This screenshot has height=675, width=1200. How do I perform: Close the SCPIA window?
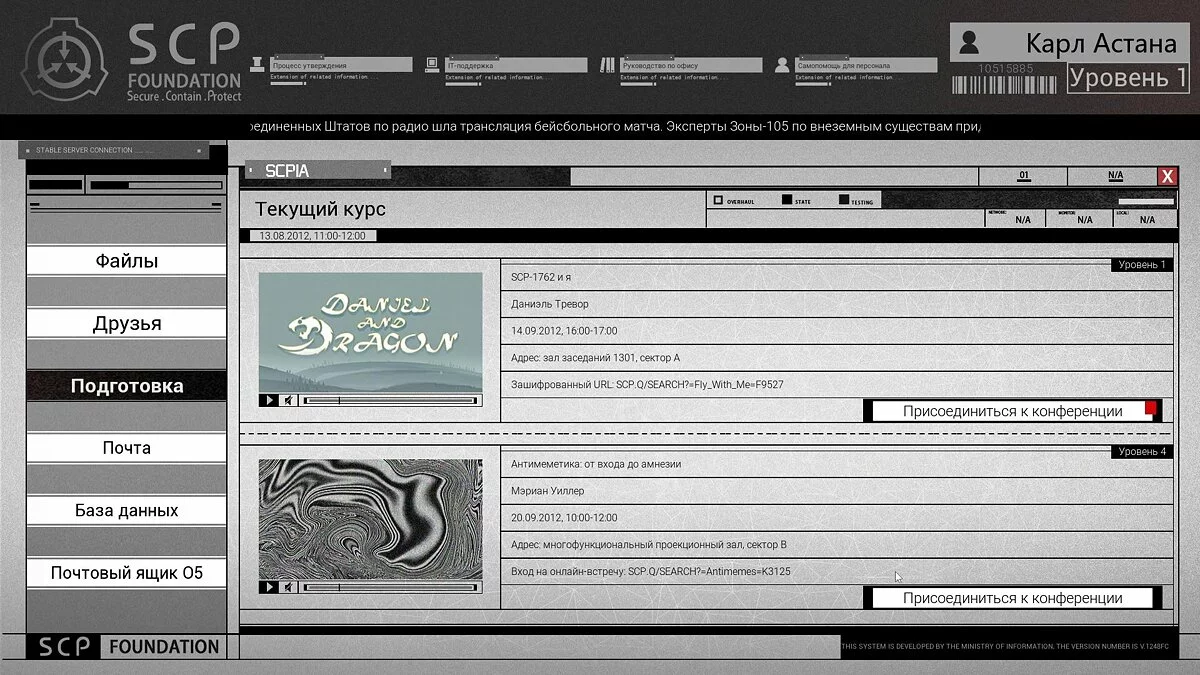1167,177
